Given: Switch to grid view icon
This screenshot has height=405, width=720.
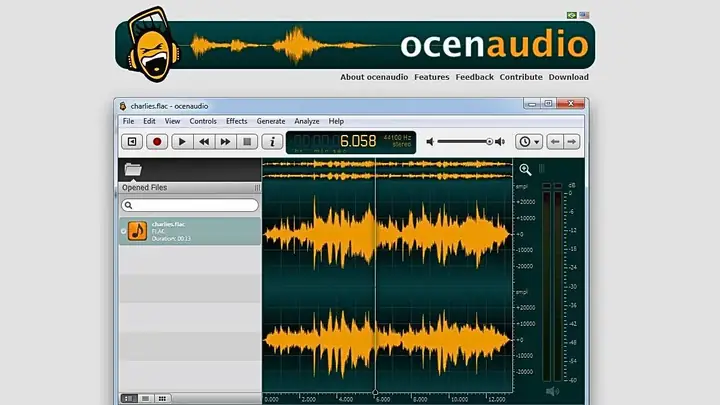Looking at the screenshot, I should tap(162, 399).
